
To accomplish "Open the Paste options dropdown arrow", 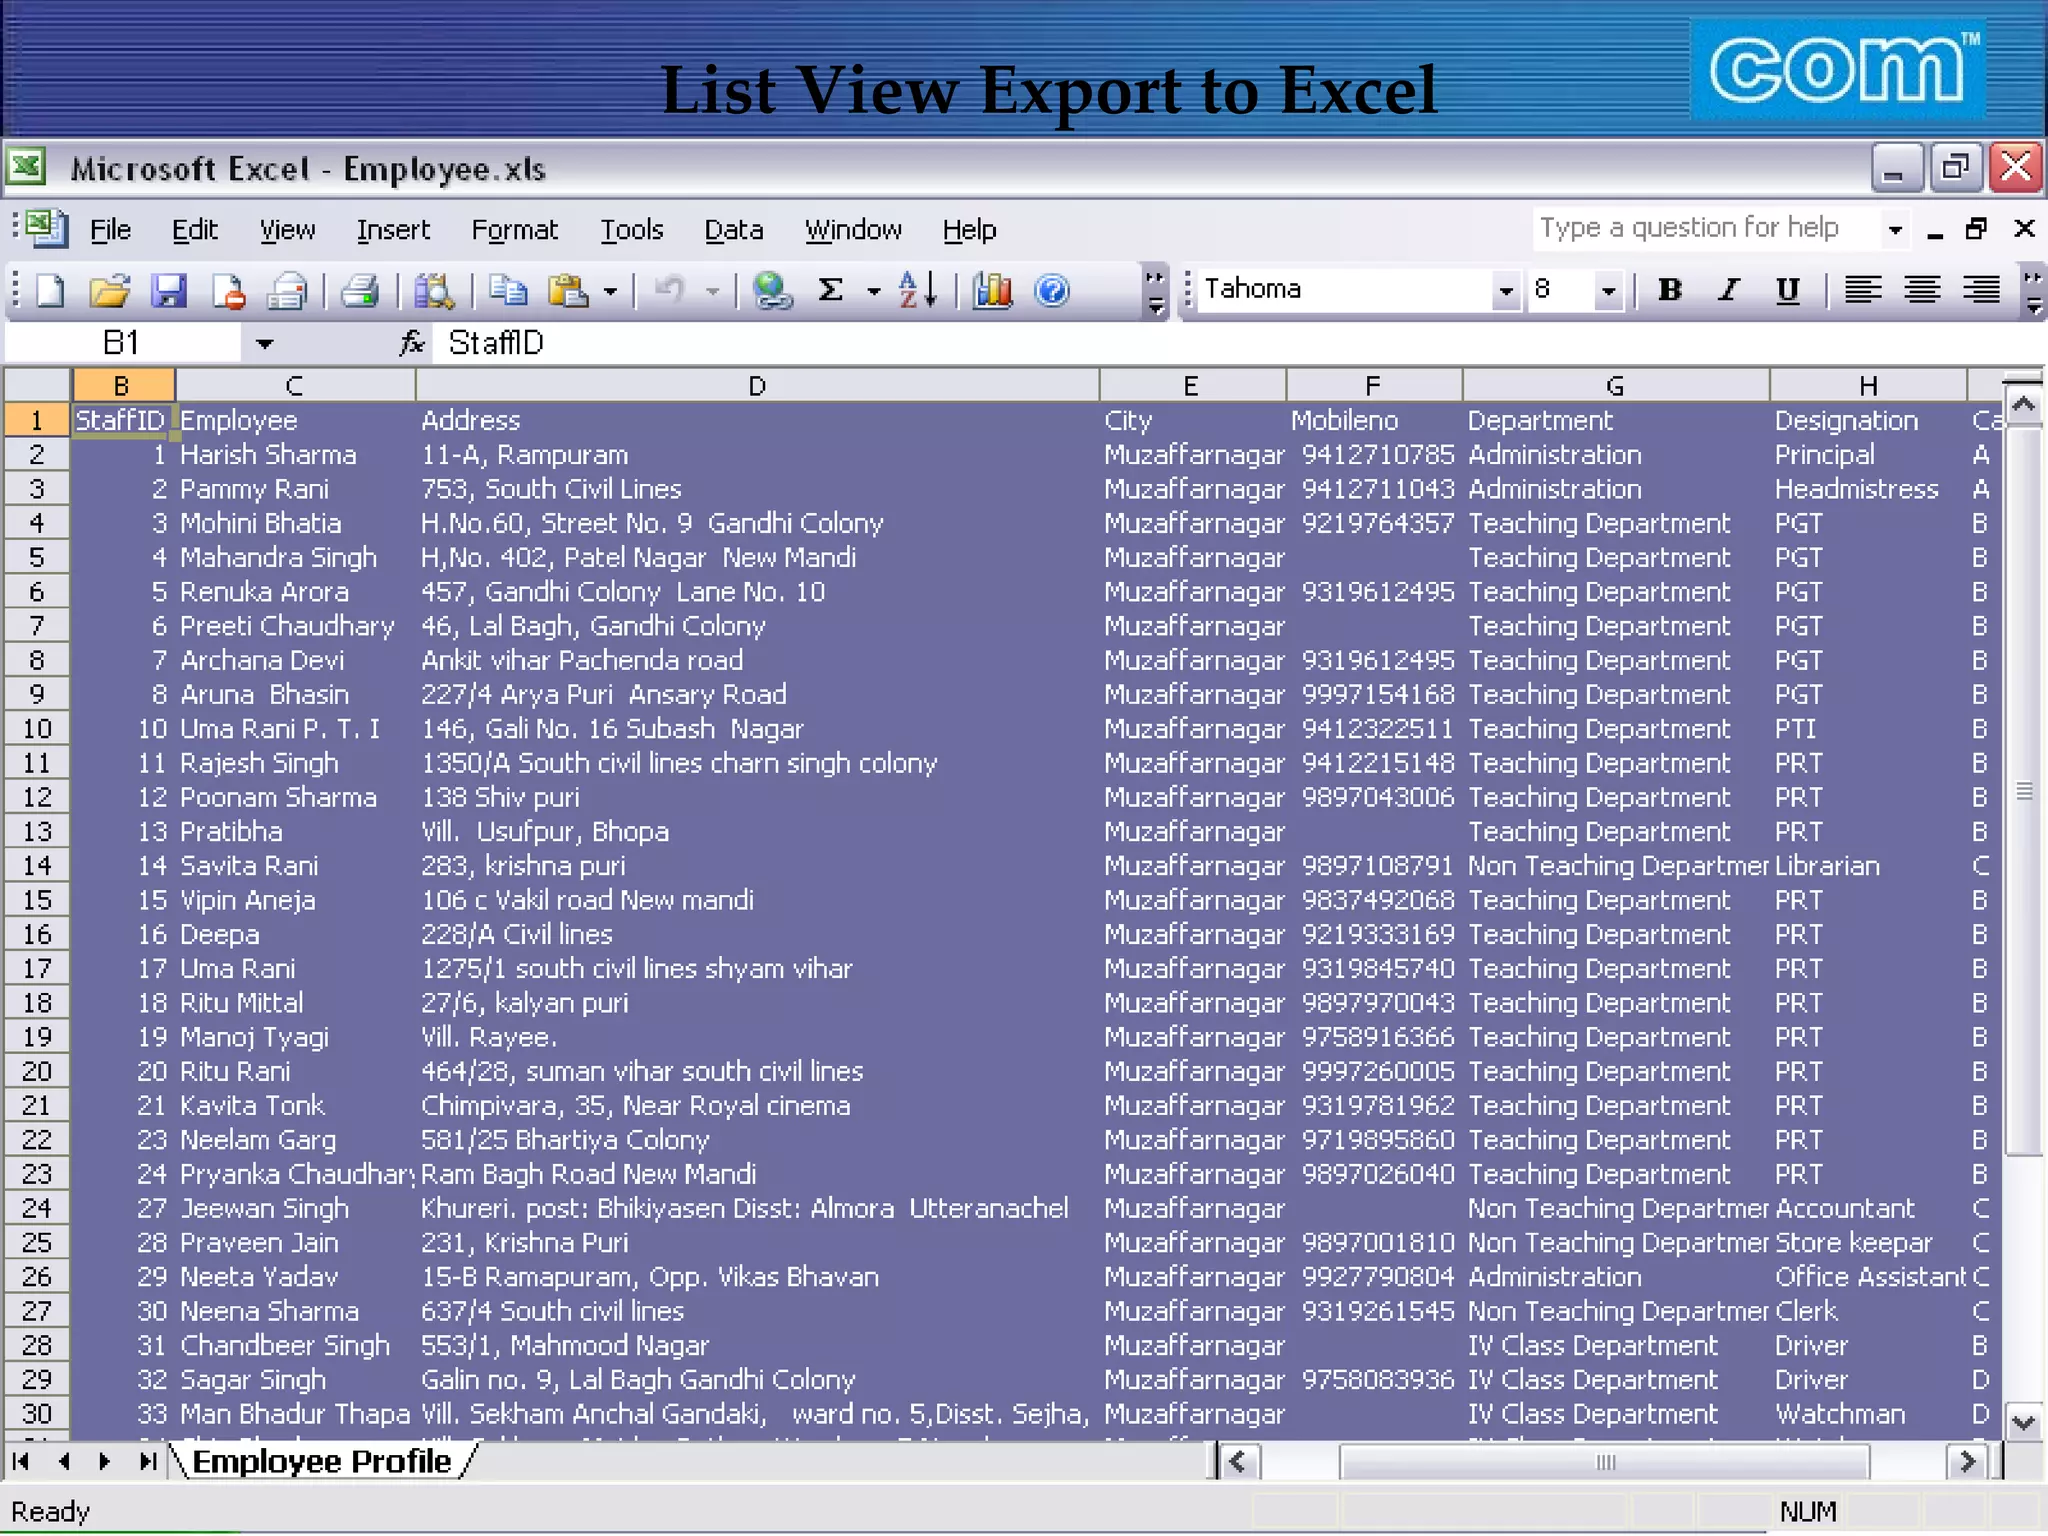I will click(610, 292).
